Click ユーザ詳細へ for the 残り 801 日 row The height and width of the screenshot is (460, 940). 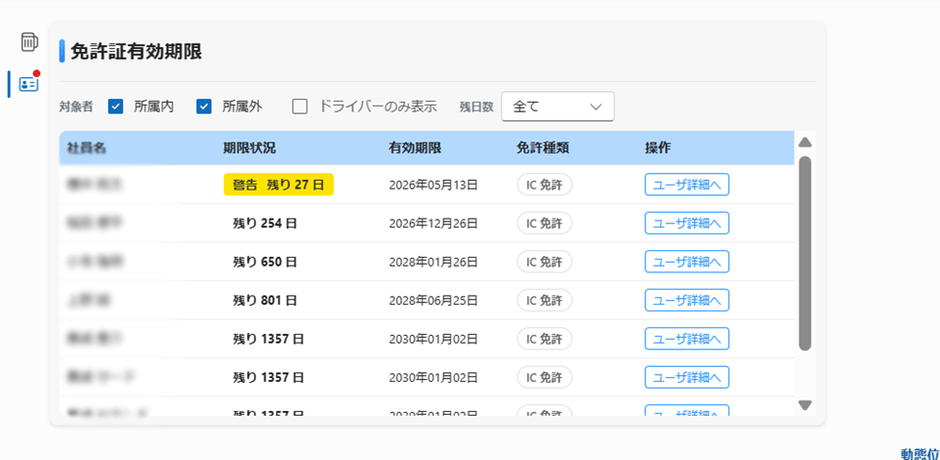coord(687,300)
